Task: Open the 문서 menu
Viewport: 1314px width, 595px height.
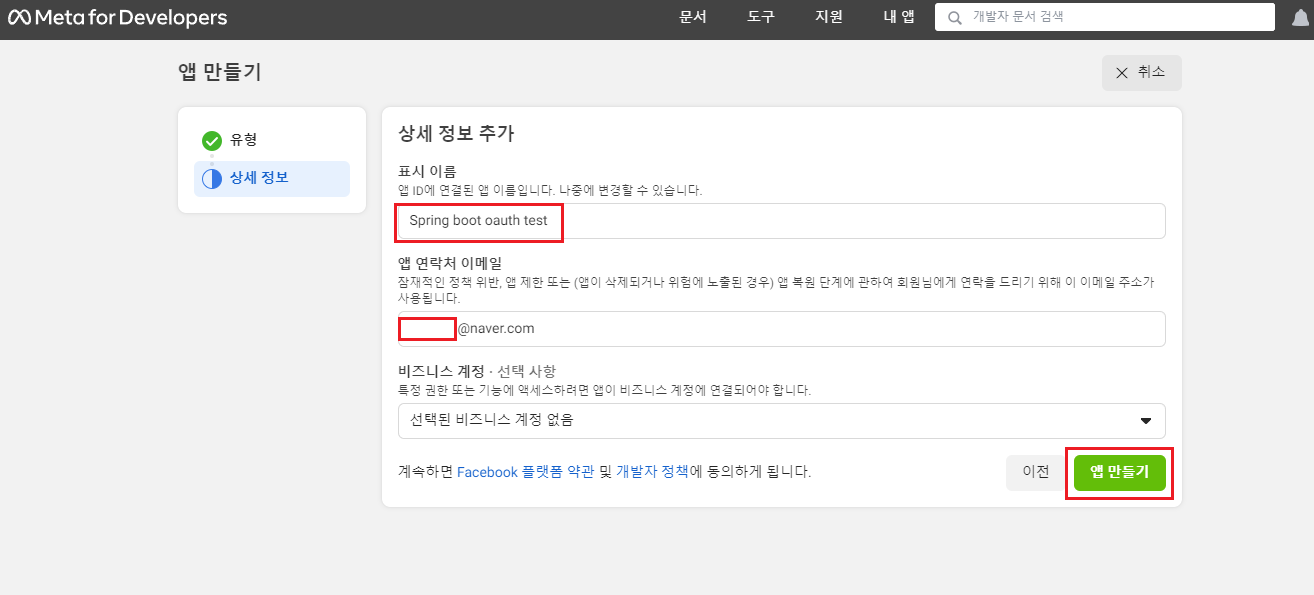Action: (692, 17)
